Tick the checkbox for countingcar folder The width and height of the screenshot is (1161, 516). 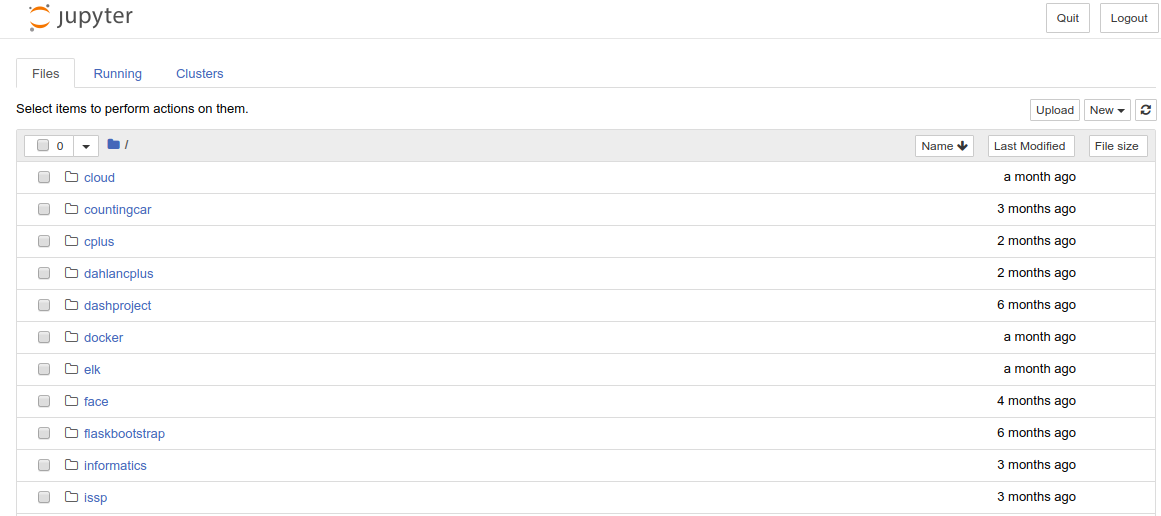[44, 209]
